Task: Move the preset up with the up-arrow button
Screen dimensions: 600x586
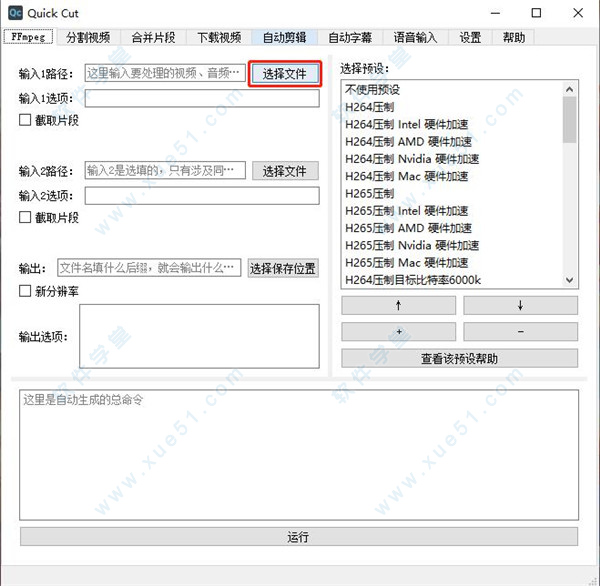Action: 398,305
